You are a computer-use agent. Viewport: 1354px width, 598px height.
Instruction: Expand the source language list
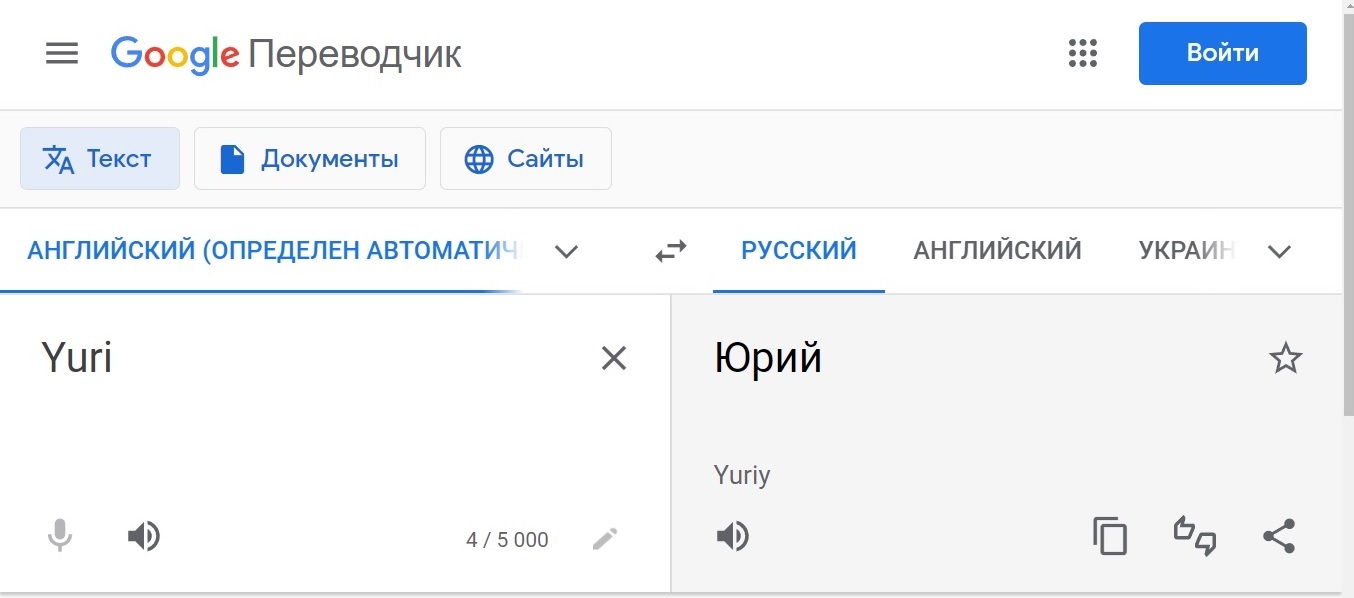tap(566, 251)
